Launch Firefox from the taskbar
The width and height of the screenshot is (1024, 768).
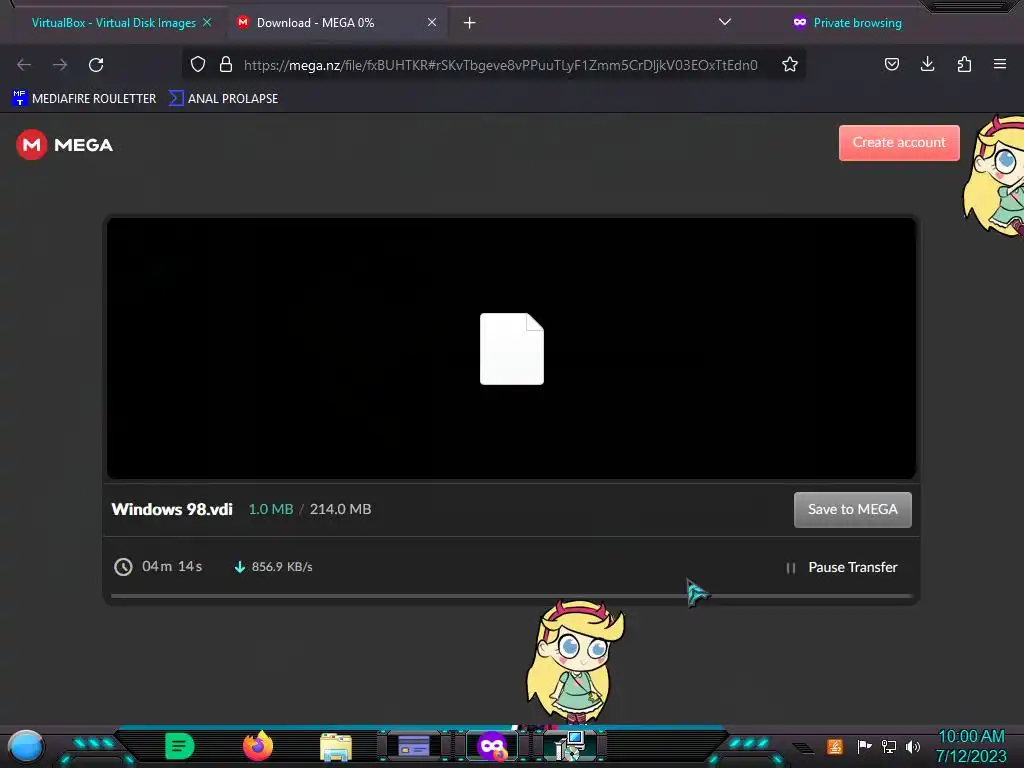pyautogui.click(x=257, y=746)
